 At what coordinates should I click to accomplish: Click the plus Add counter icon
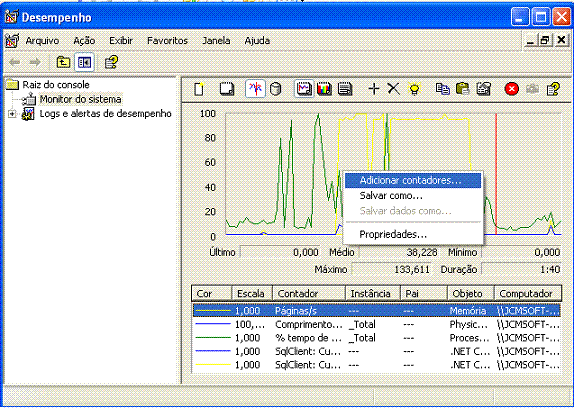point(374,89)
